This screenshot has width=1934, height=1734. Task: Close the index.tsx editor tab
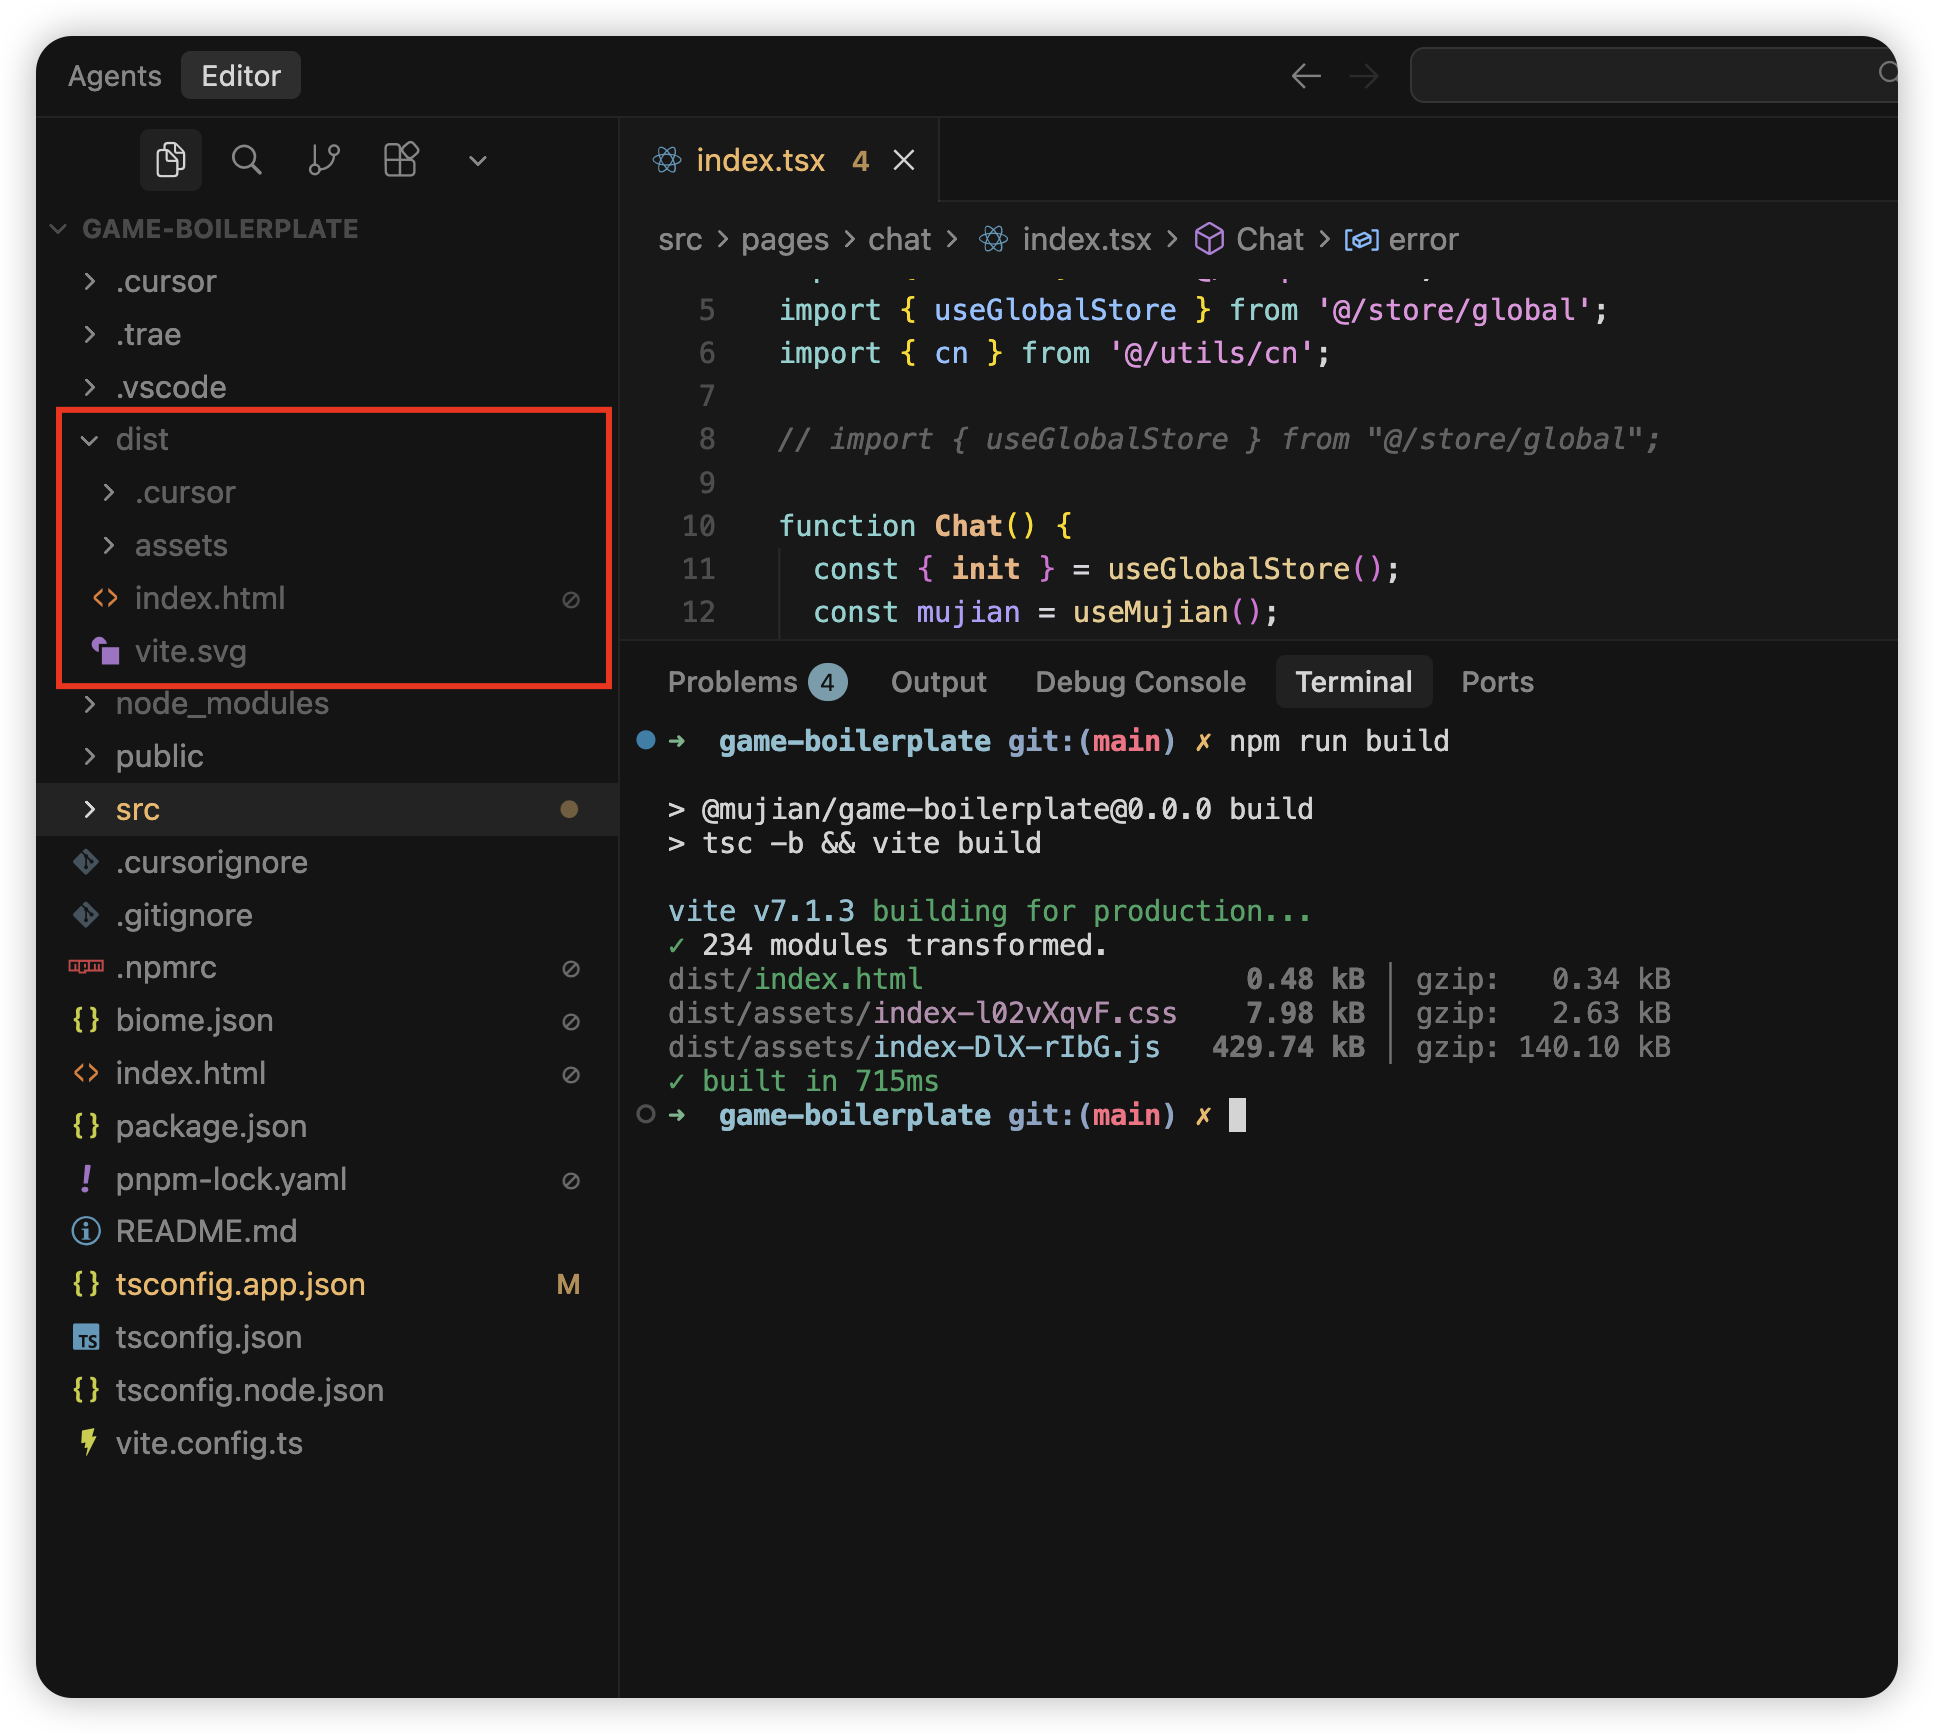point(904,161)
